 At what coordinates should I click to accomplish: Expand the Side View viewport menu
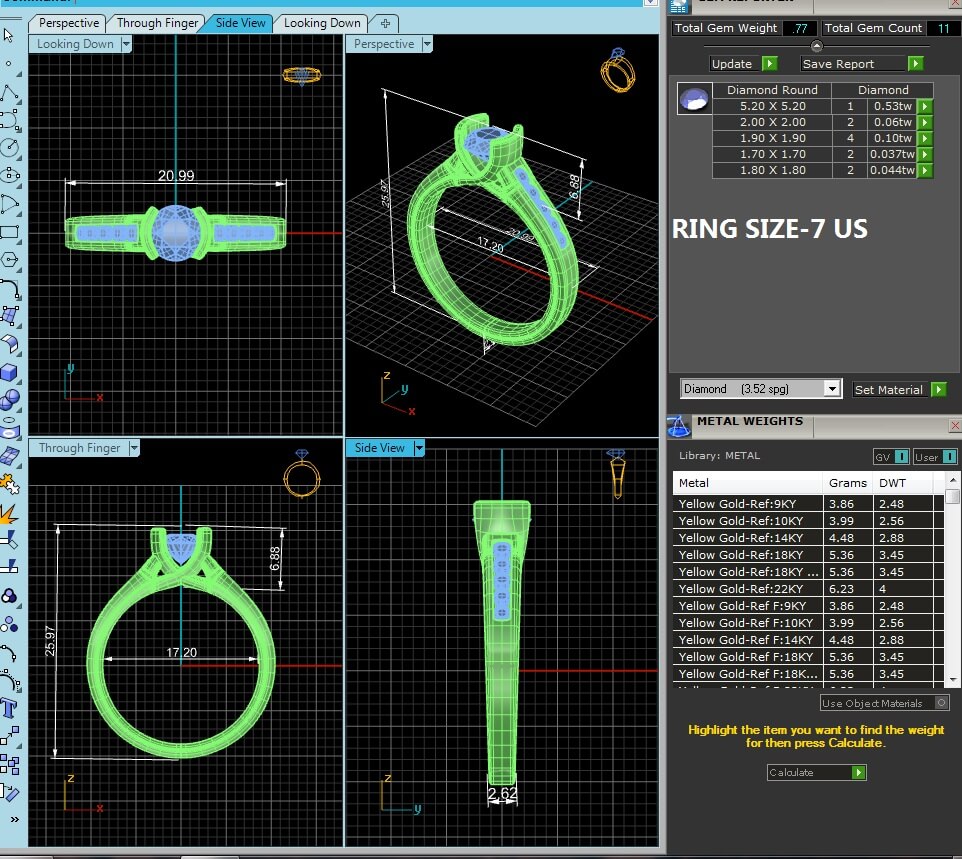click(x=419, y=448)
